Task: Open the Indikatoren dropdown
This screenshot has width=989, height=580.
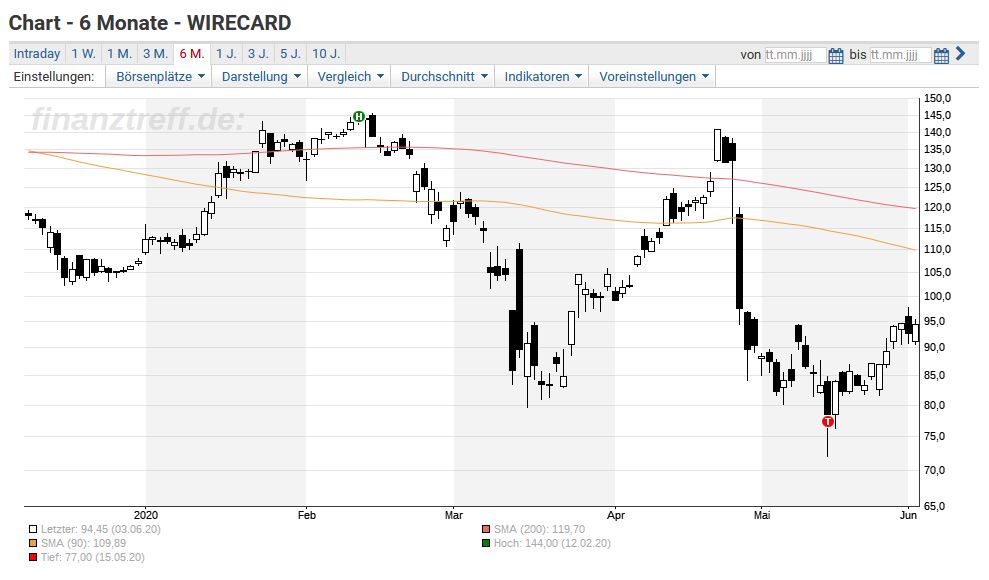Action: point(542,76)
